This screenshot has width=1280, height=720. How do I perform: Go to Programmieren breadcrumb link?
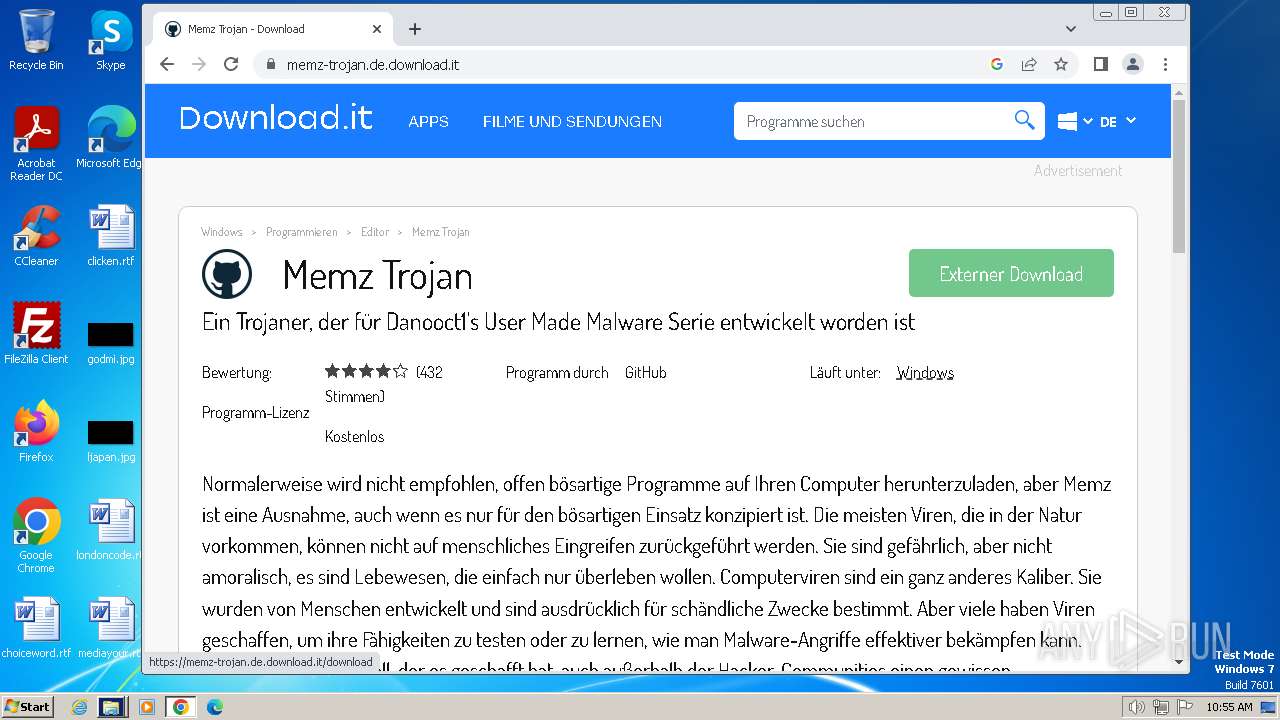point(302,231)
